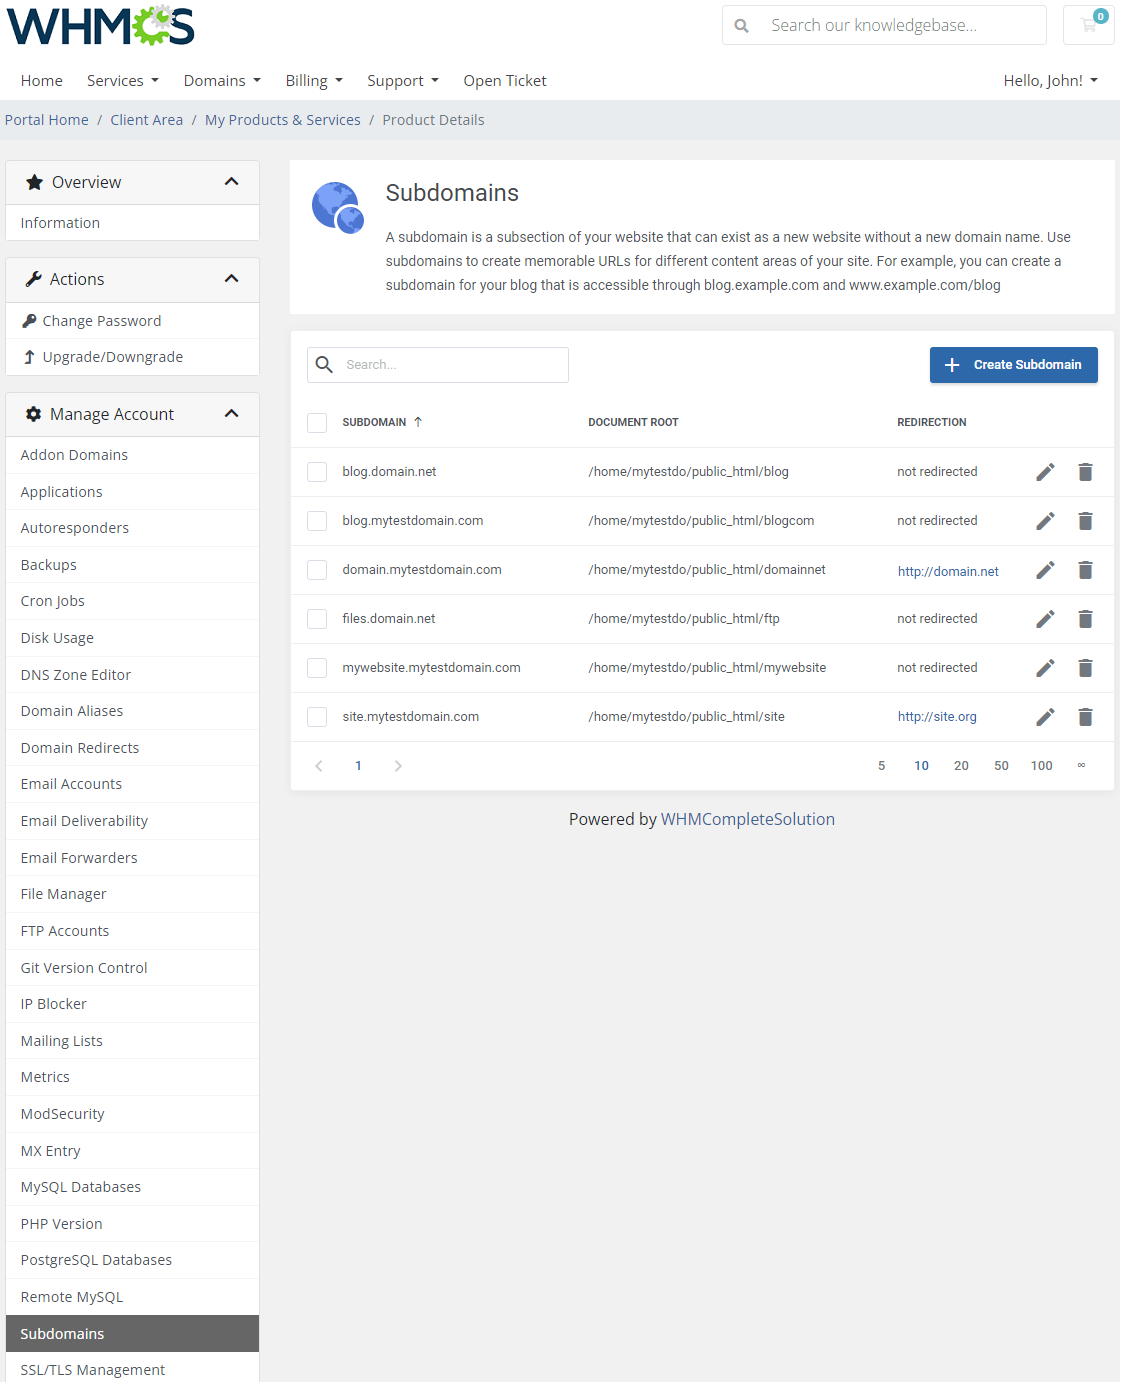Open the WHMCompleteSolution link
The width and height of the screenshot is (1121, 1382).
click(748, 819)
